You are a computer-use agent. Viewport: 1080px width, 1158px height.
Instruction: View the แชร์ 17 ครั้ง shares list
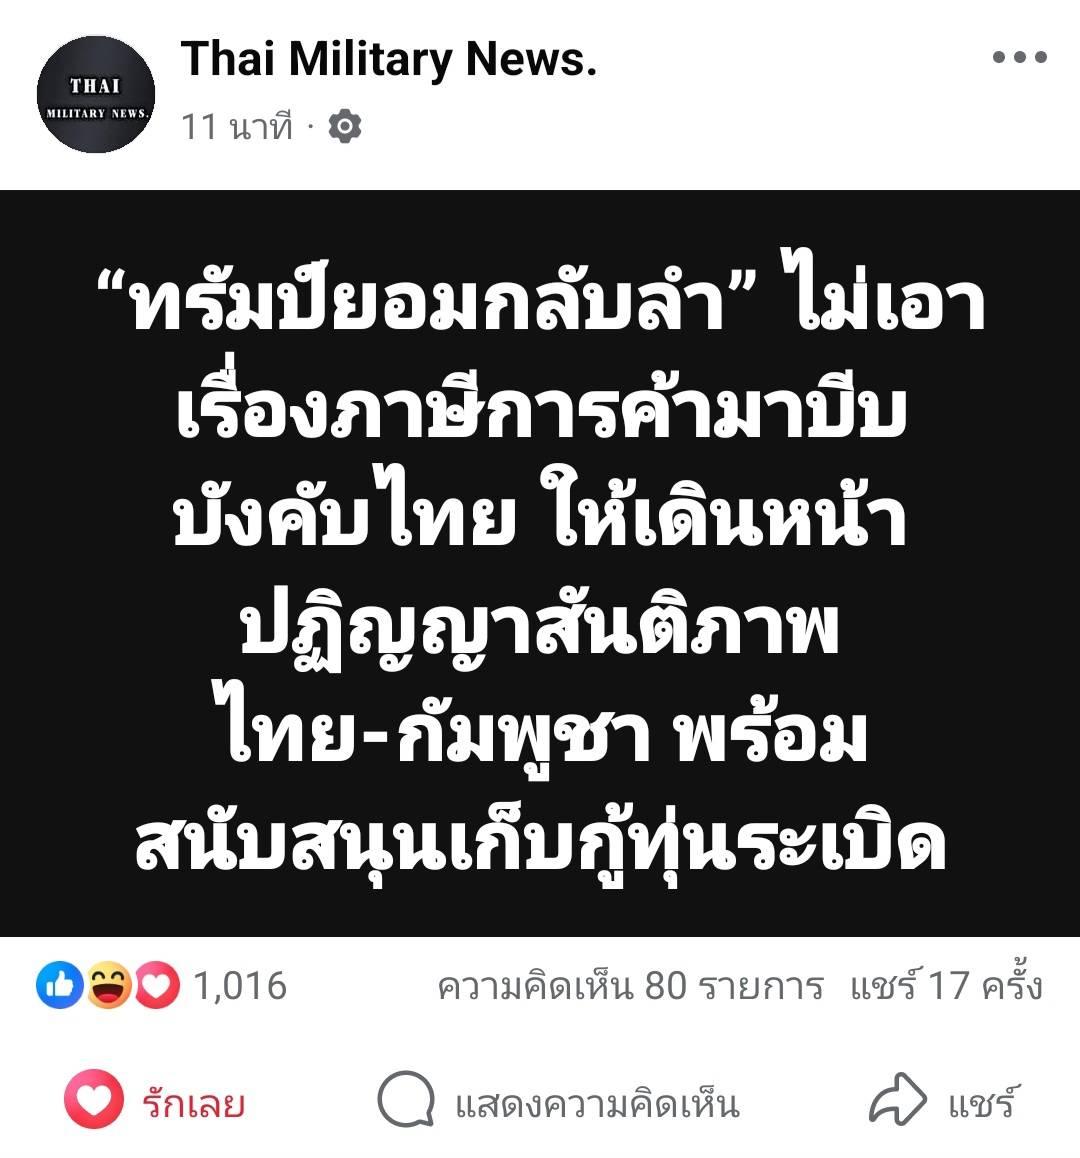coord(946,984)
